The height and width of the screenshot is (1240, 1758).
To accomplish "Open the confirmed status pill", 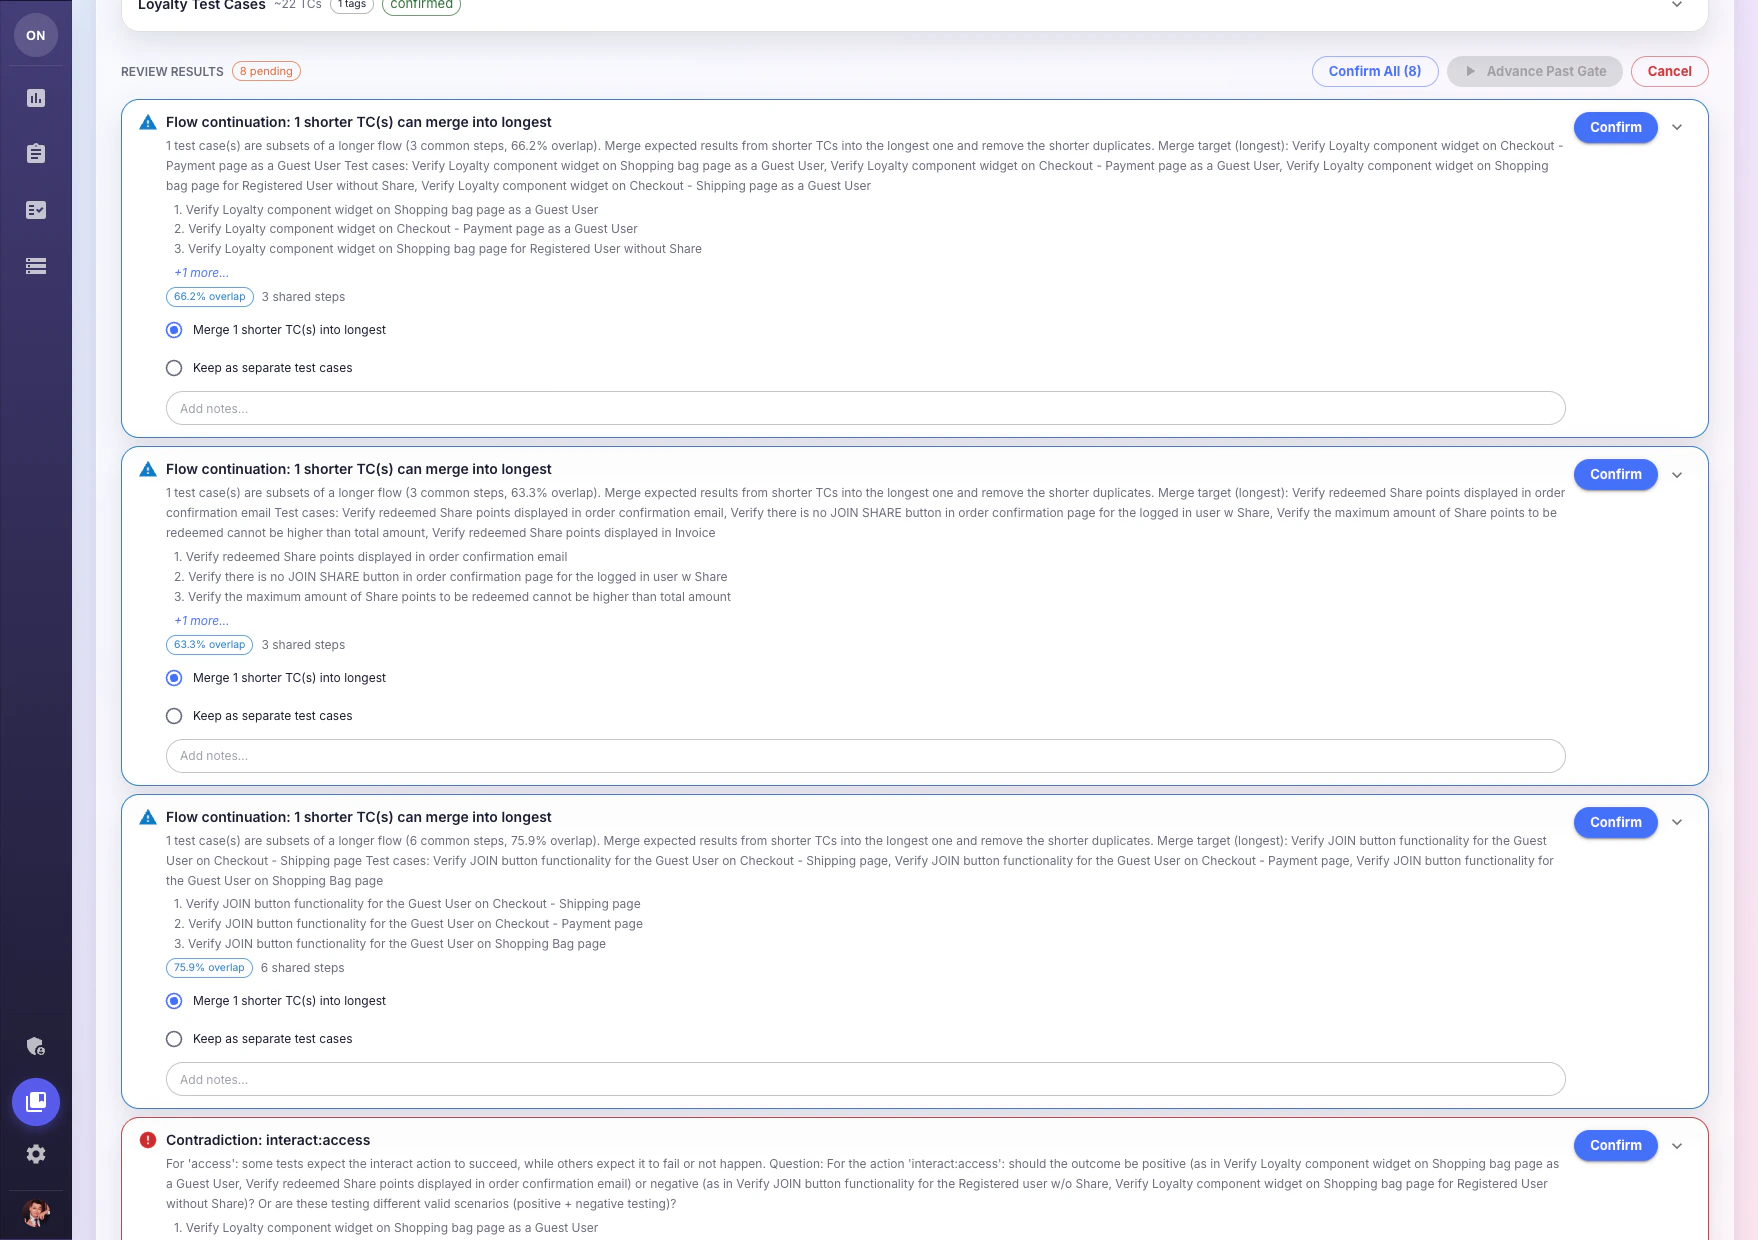I will [x=421, y=5].
